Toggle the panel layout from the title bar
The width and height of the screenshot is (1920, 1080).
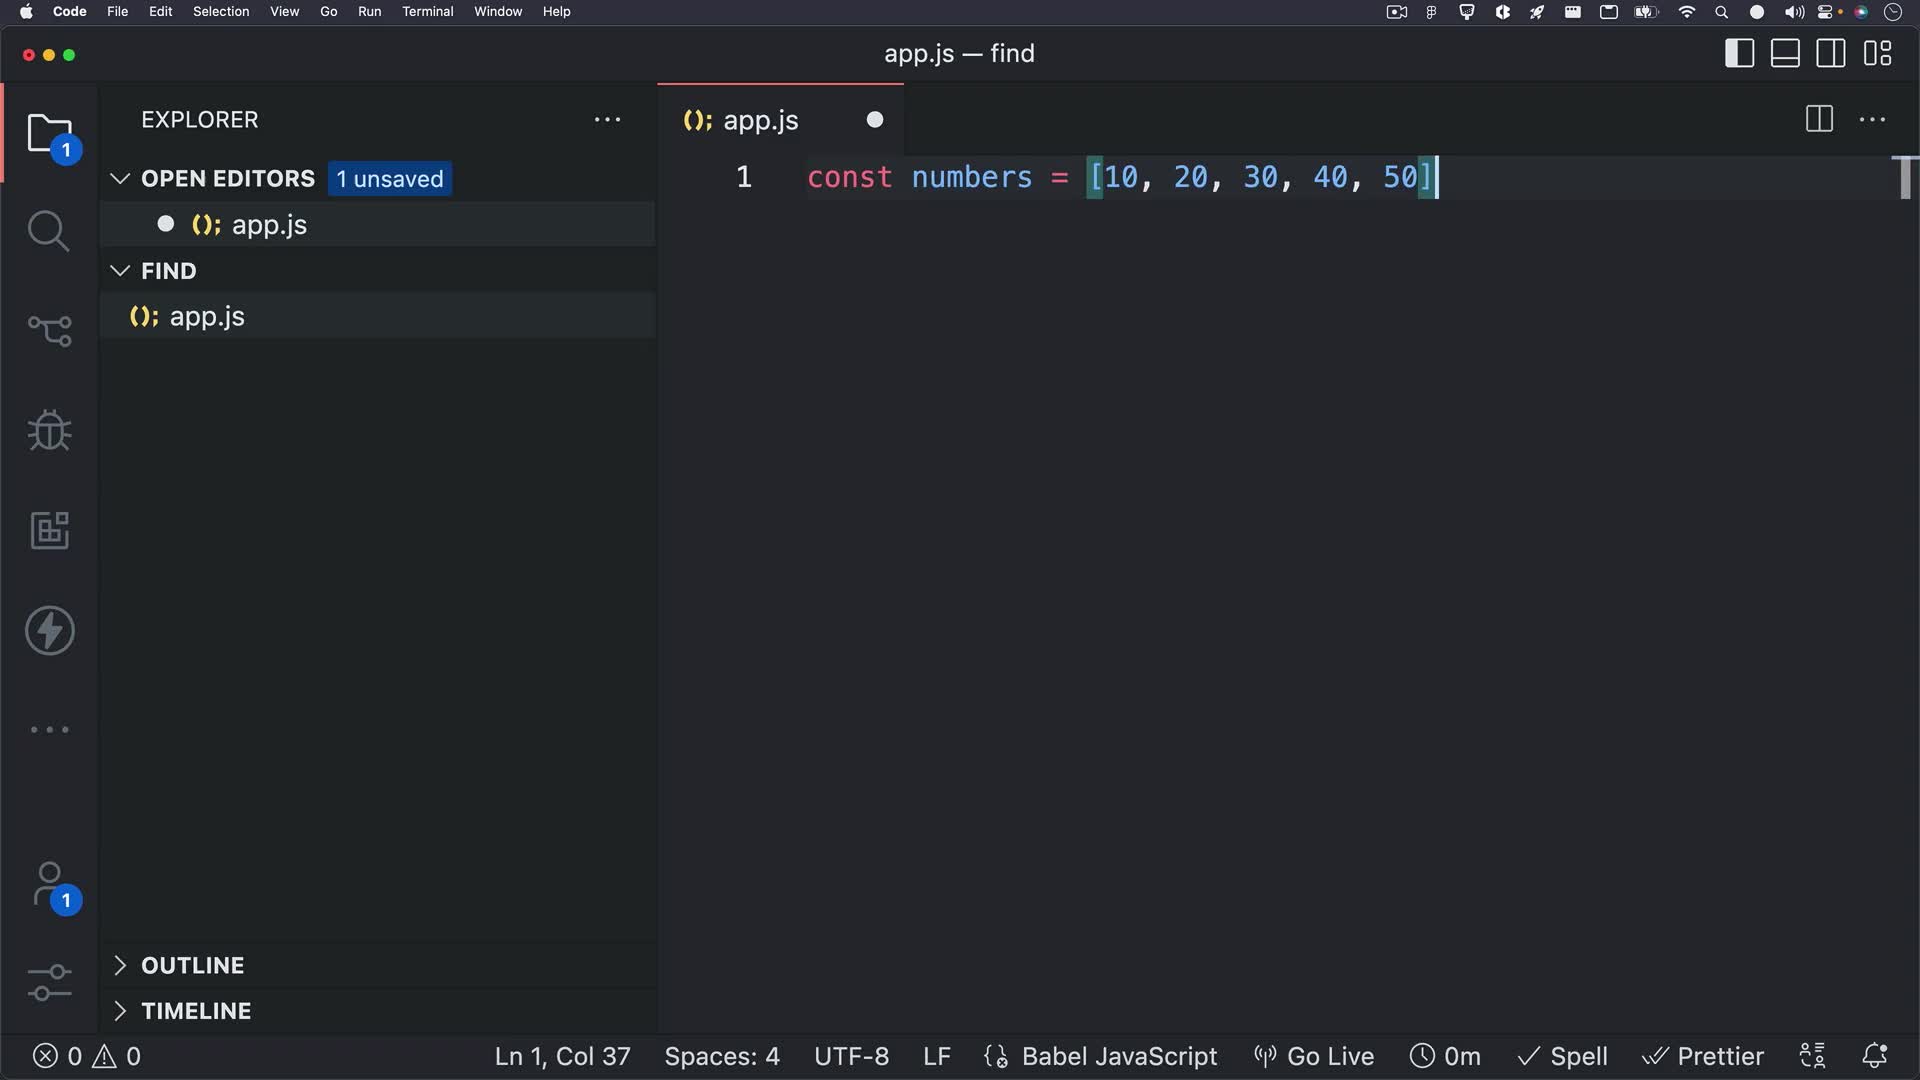[1784, 53]
